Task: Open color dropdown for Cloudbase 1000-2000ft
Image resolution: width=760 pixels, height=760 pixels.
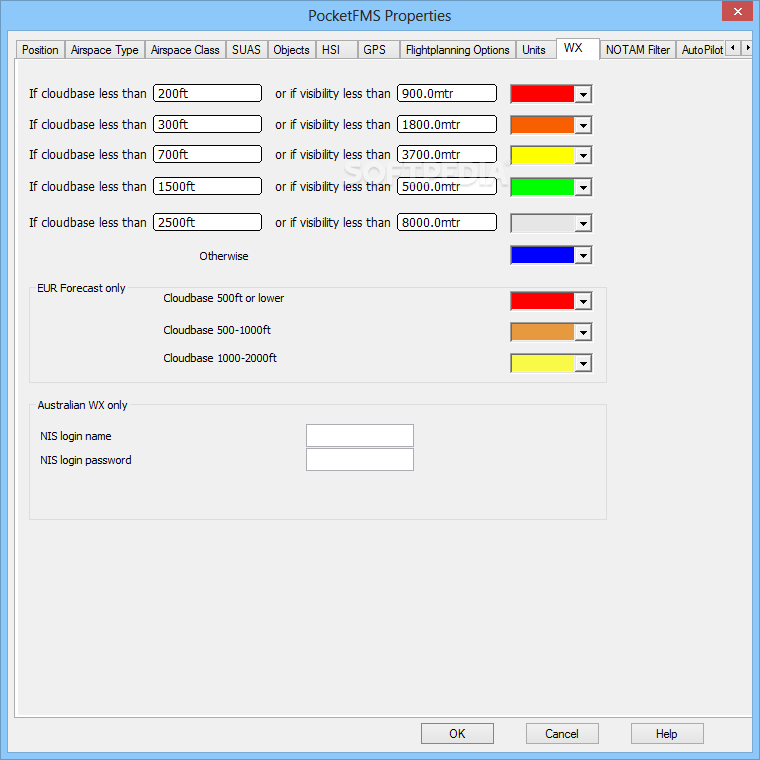Action: click(583, 363)
